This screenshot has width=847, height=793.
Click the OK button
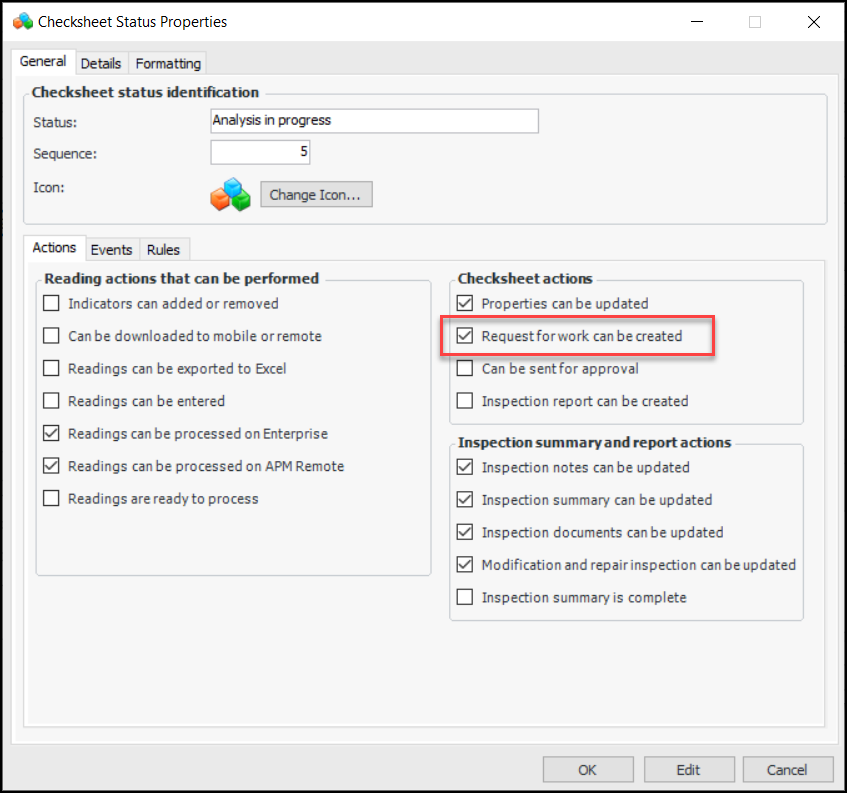pyautogui.click(x=587, y=769)
